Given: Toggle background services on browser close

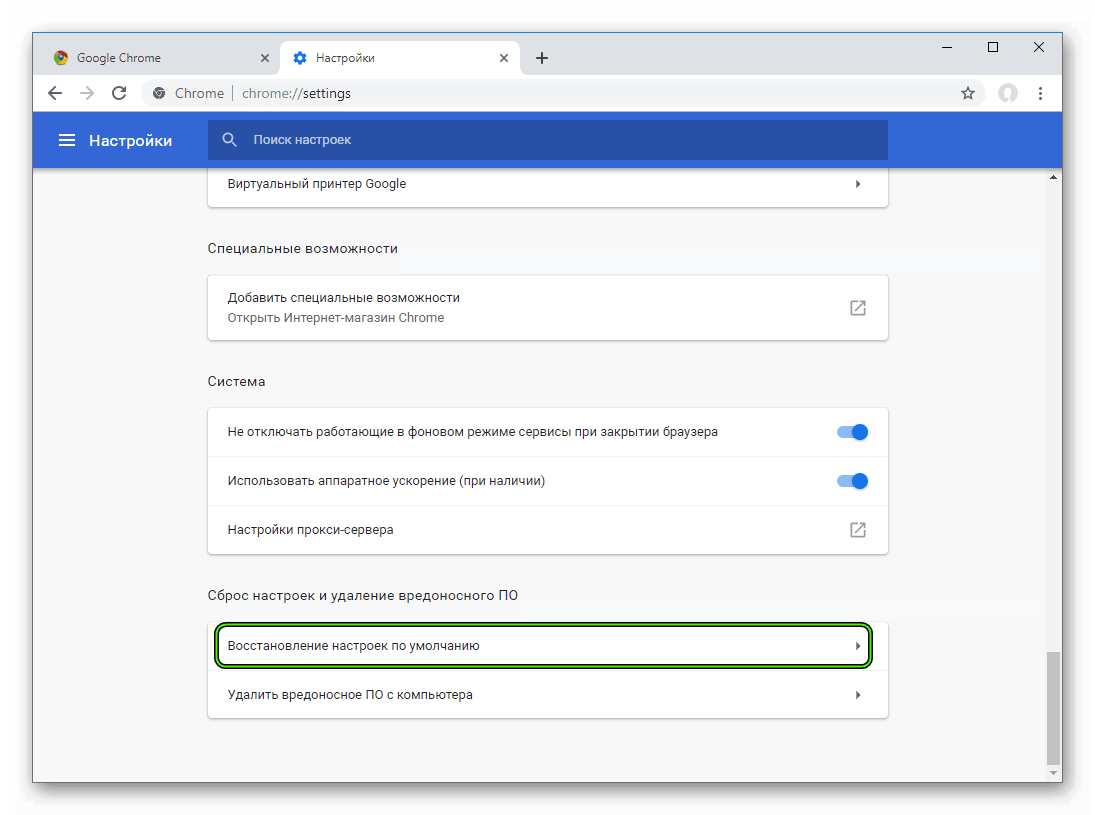Looking at the screenshot, I should click(852, 432).
